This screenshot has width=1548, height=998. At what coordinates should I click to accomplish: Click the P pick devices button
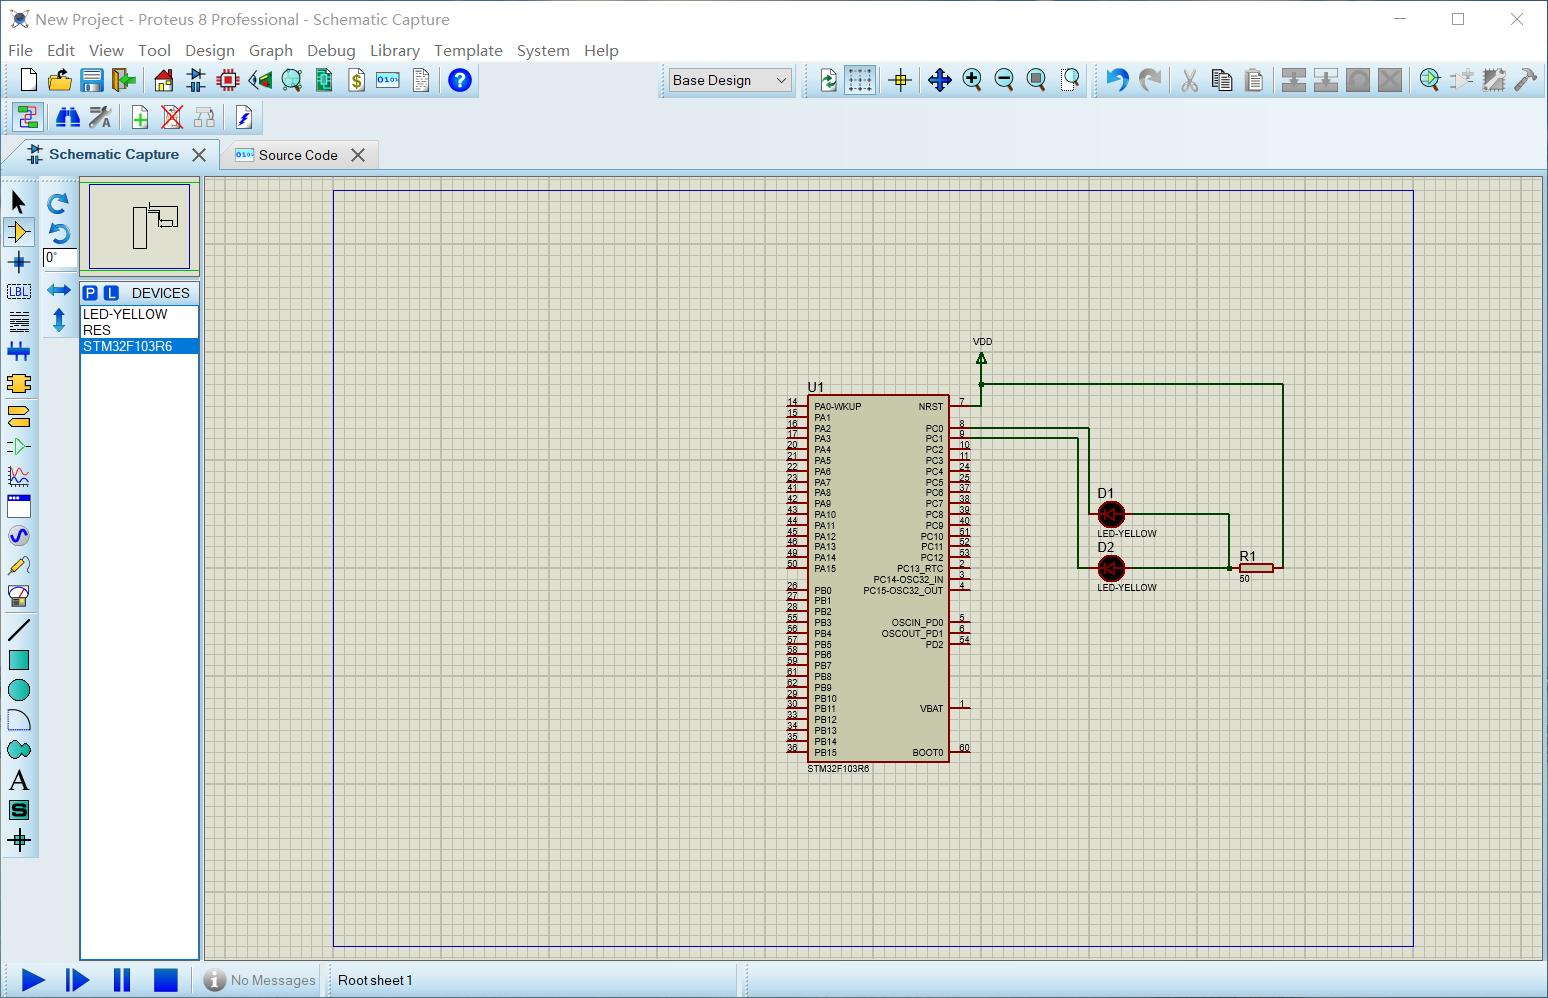tap(90, 293)
